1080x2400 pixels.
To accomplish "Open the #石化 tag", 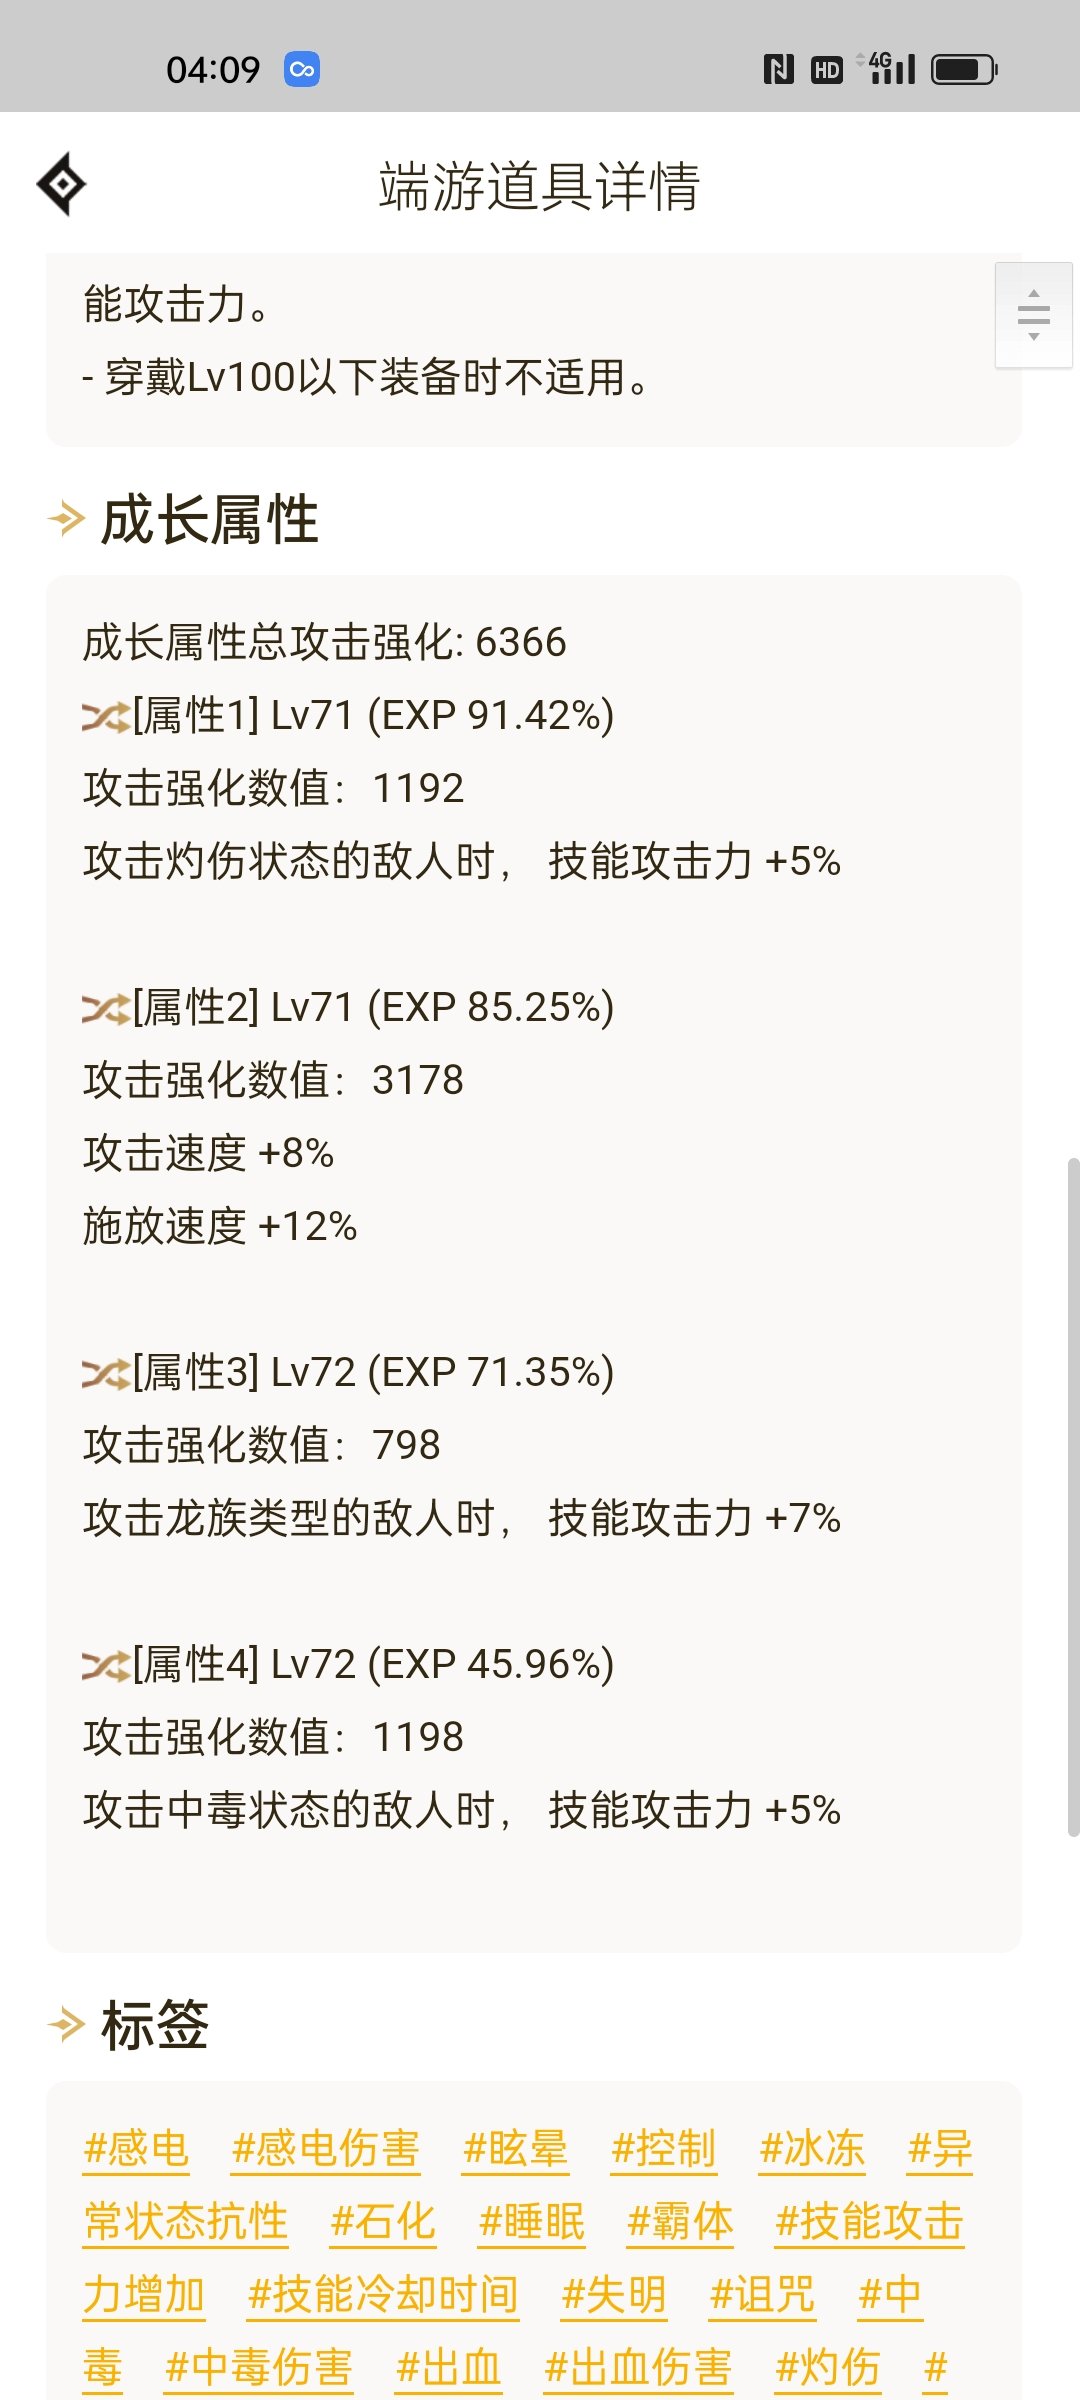I will (384, 2222).
